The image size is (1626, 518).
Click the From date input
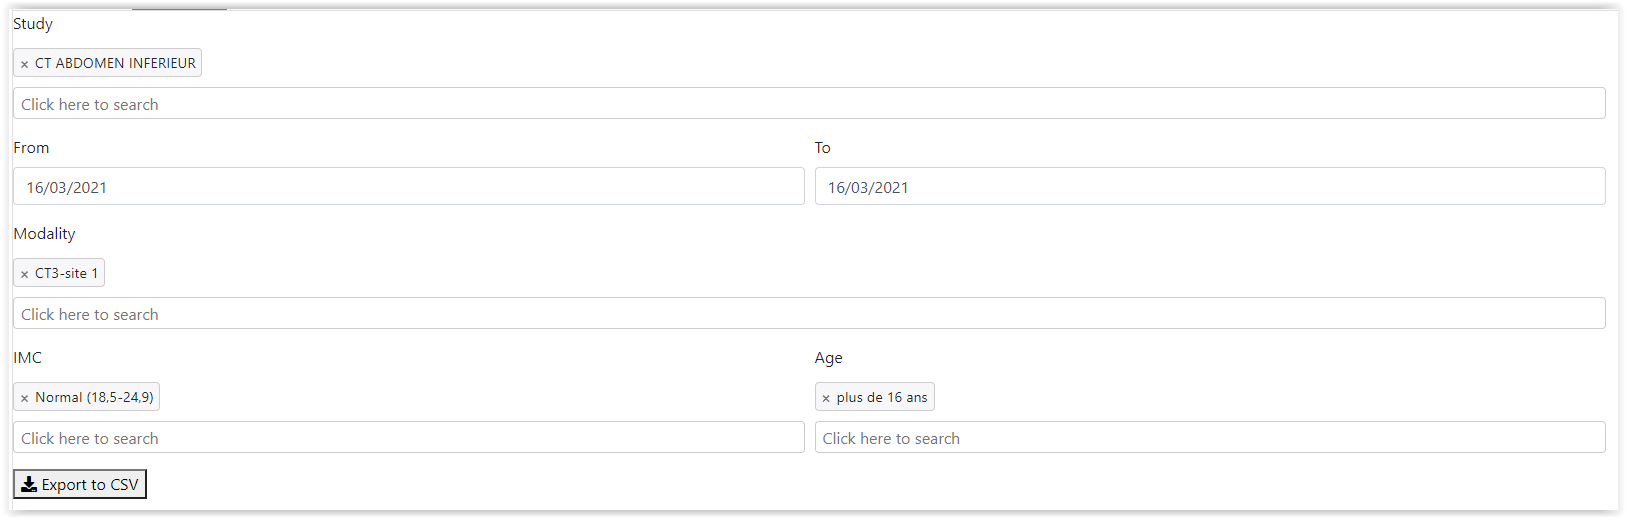[x=408, y=187]
